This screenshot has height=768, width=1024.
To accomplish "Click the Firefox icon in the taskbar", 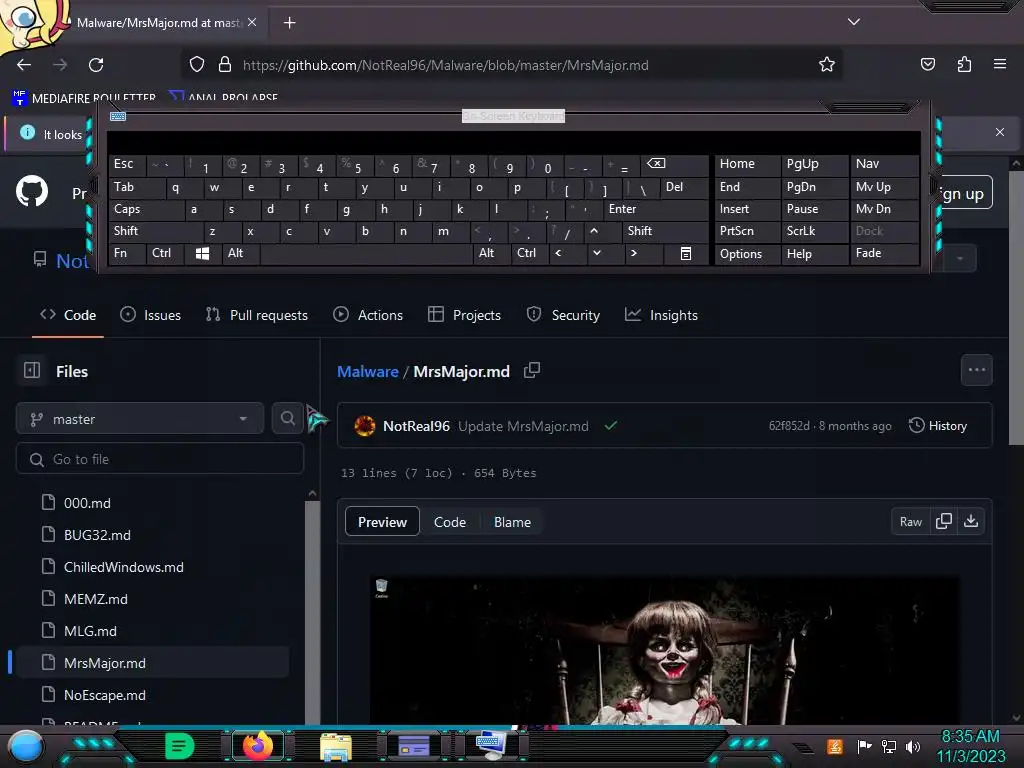I will [258, 745].
